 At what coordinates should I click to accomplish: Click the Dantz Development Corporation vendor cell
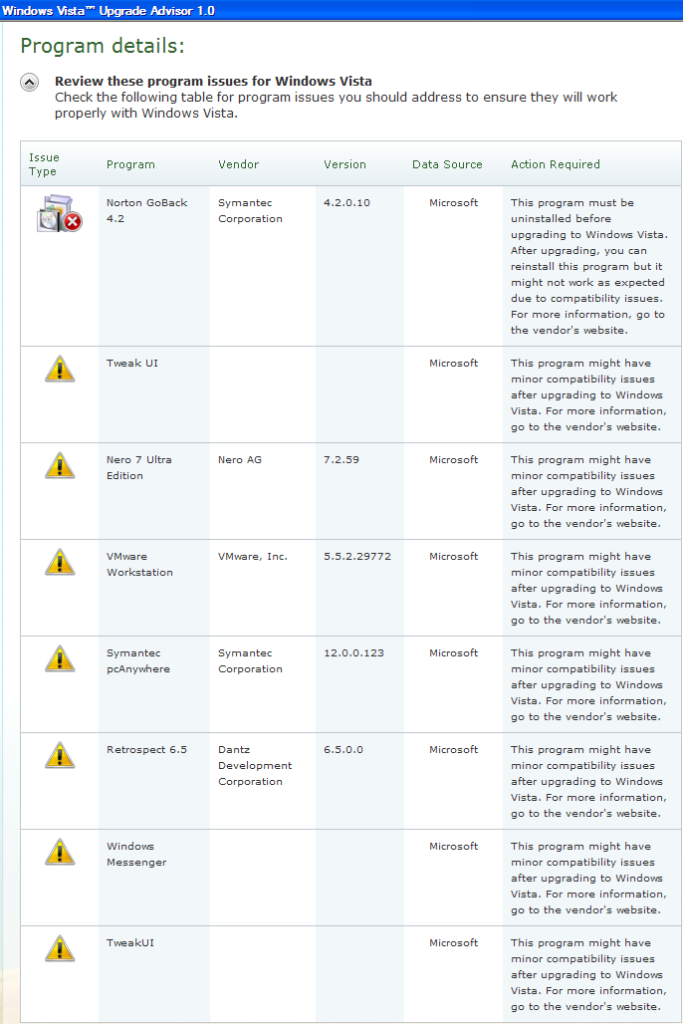pos(255,765)
